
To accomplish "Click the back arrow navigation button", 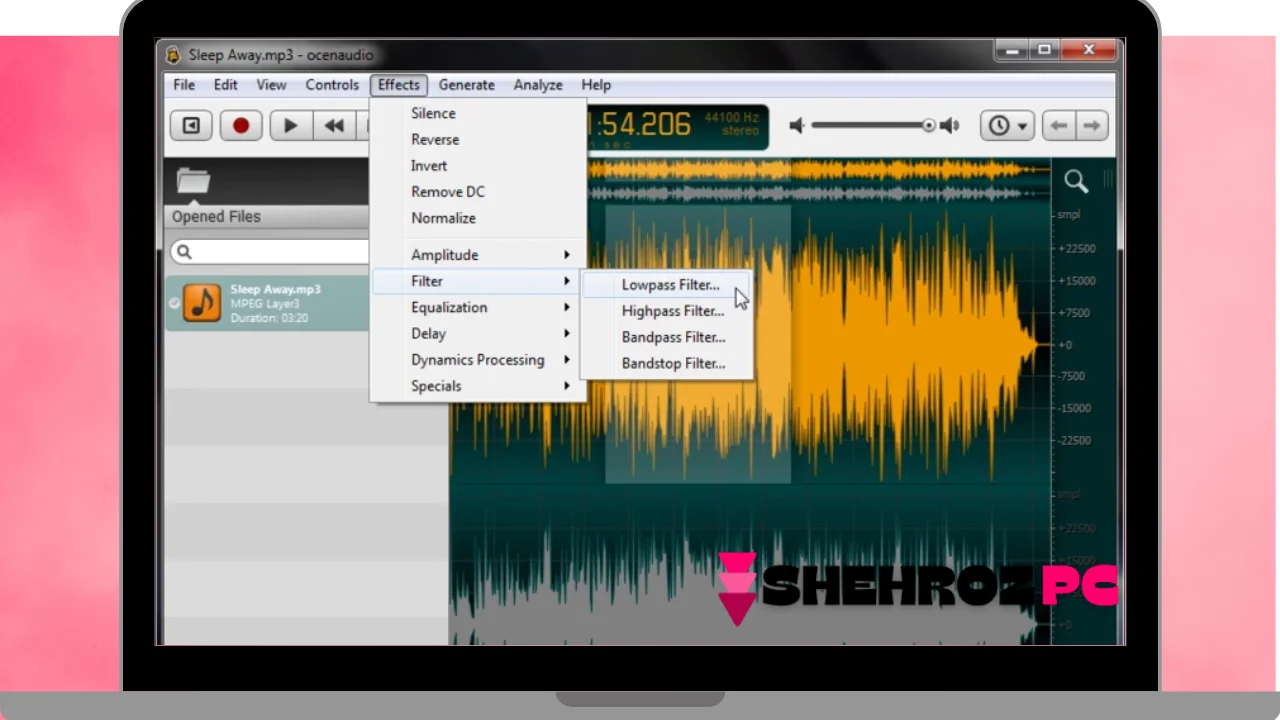I will click(1059, 126).
